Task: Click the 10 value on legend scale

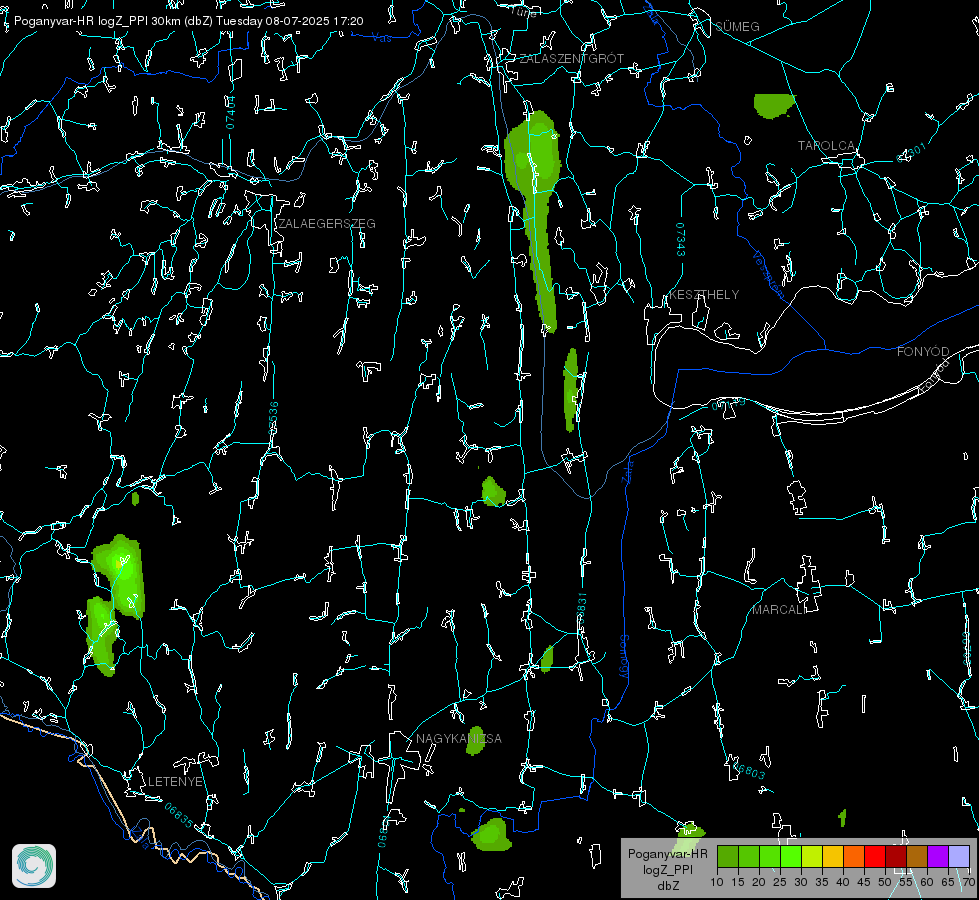Action: tap(717, 882)
